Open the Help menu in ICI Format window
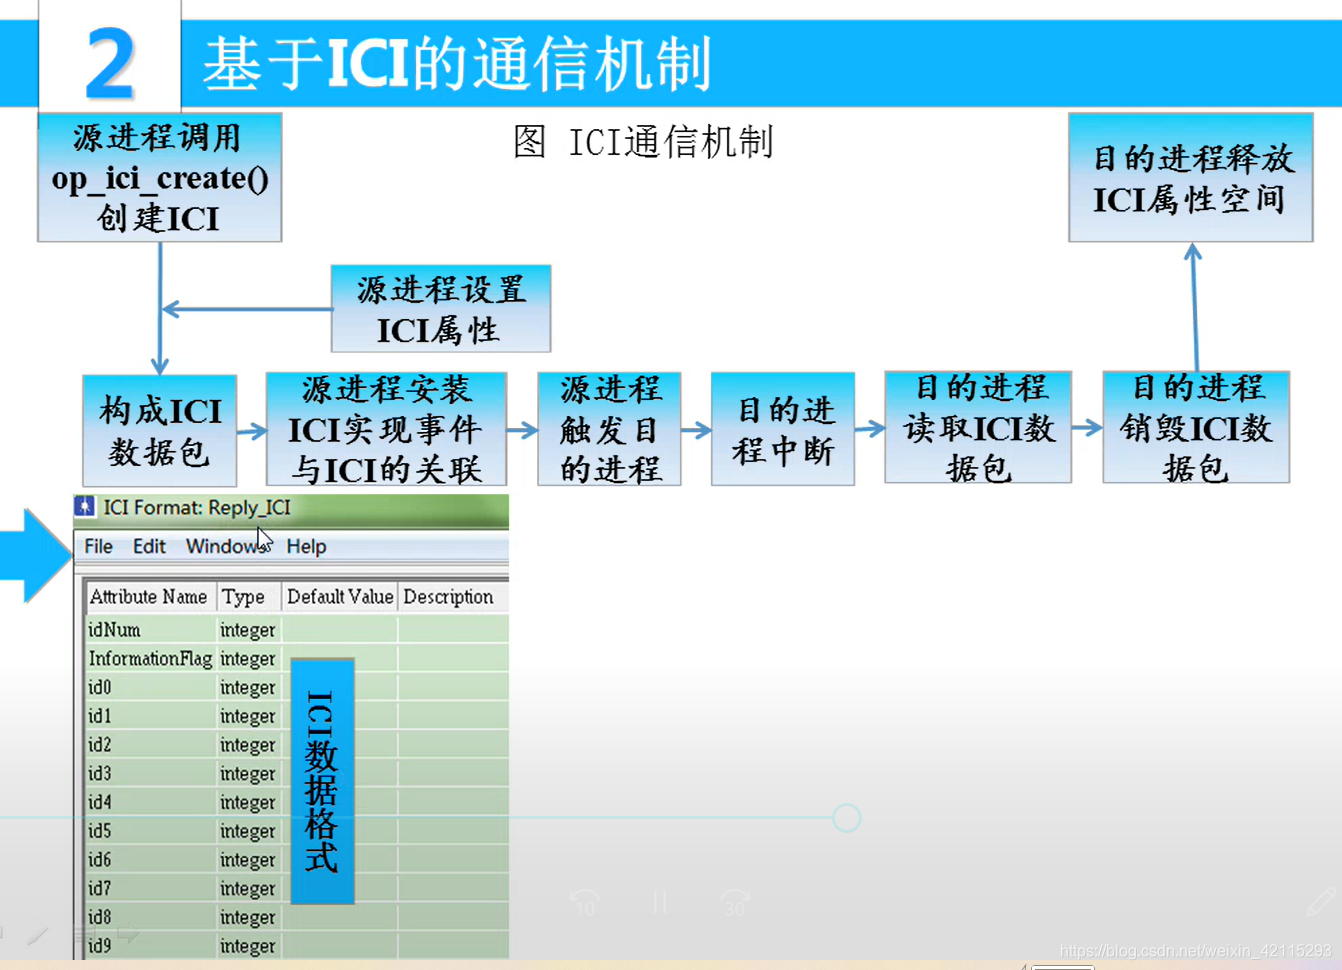 306,546
